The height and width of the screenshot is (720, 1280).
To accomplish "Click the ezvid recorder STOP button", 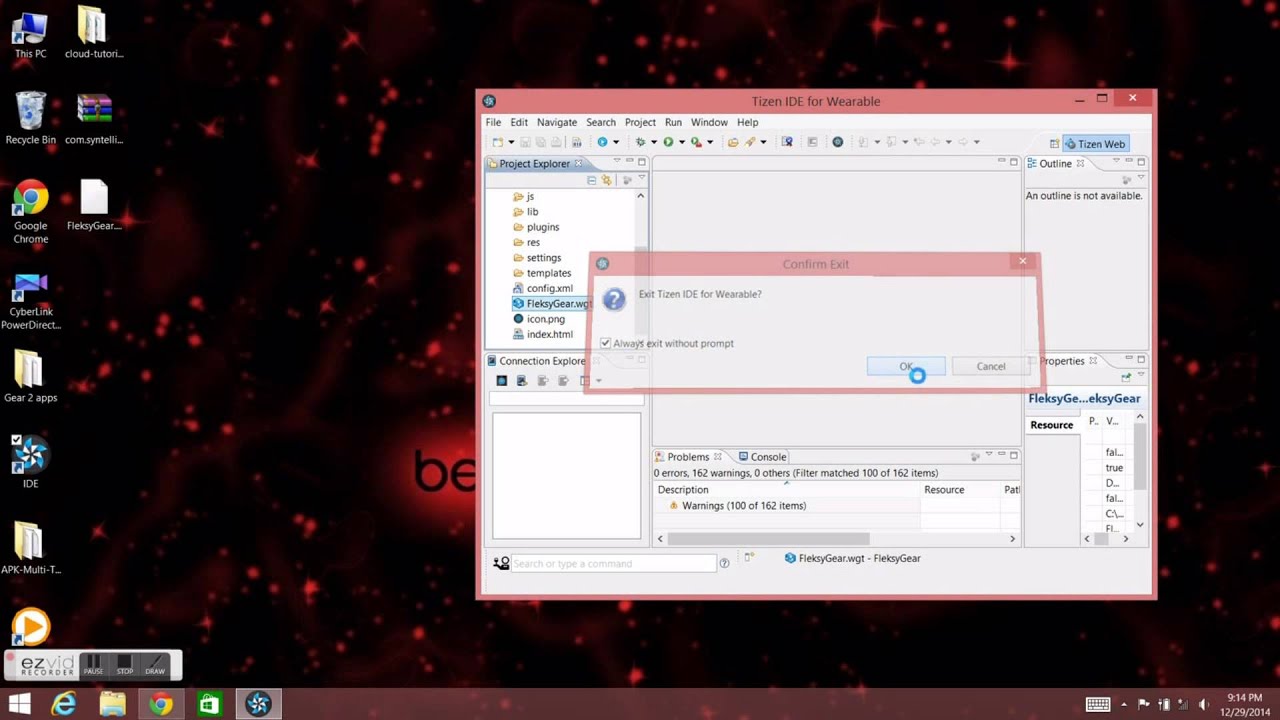I will point(124,664).
